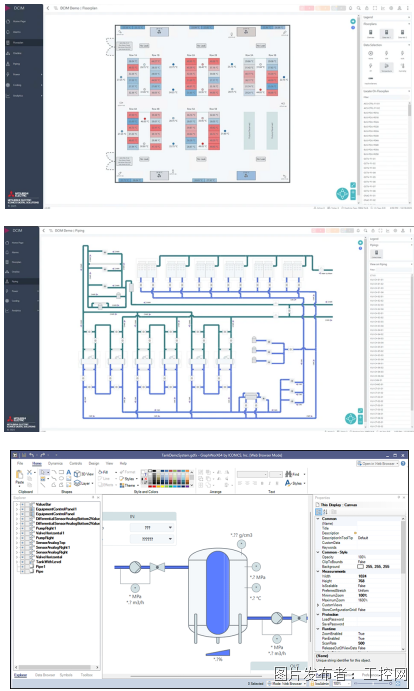Select TankWithLevel in Explorer tree

click(x=48, y=561)
